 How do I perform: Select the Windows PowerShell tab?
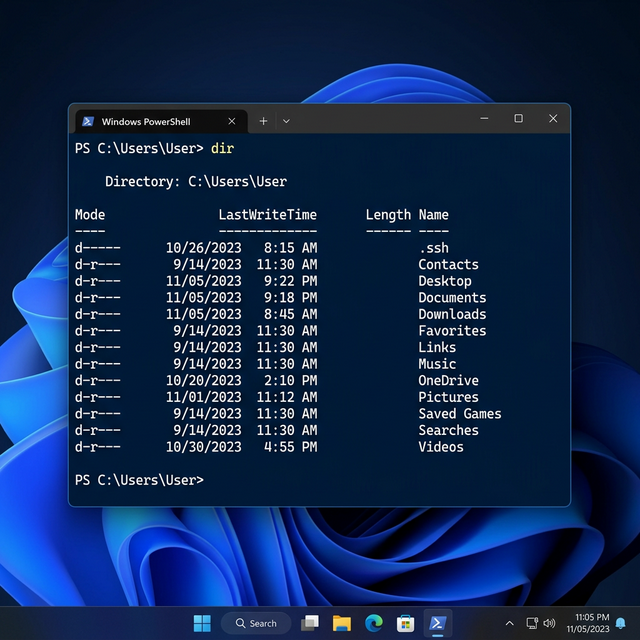[162, 121]
